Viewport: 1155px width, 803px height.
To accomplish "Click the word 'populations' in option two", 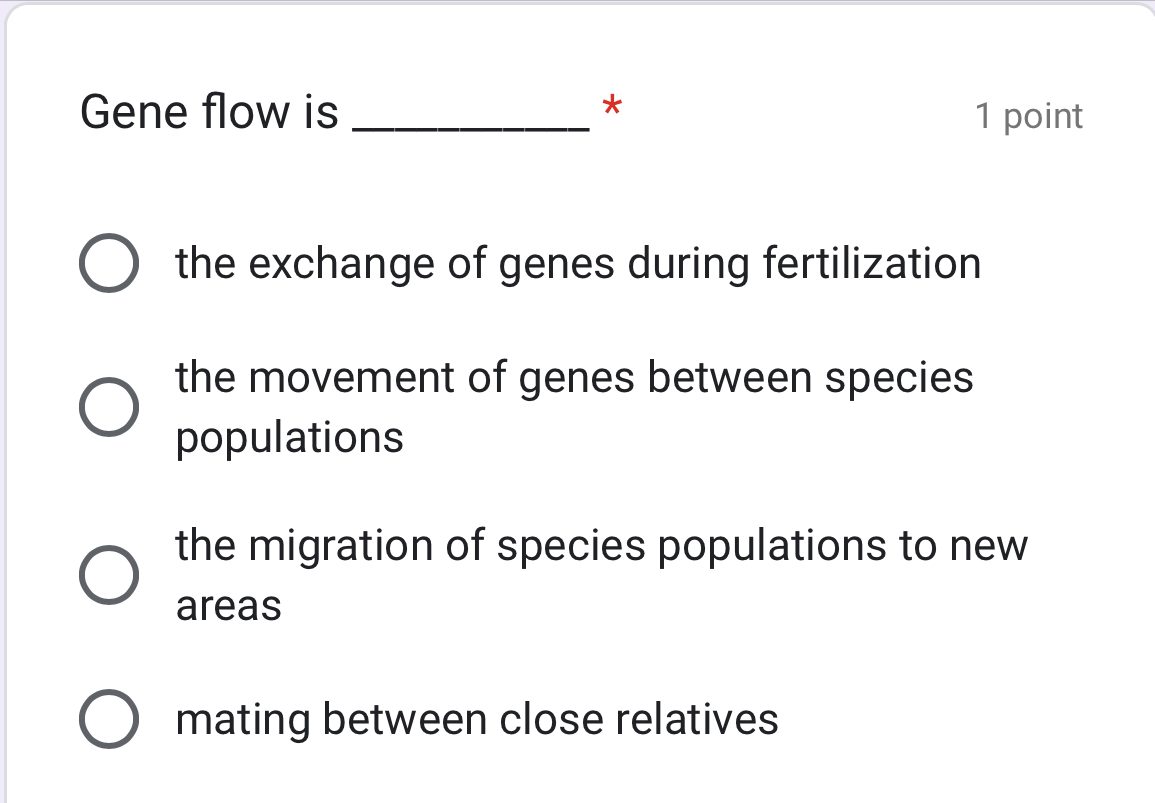I will pyautogui.click(x=289, y=437).
